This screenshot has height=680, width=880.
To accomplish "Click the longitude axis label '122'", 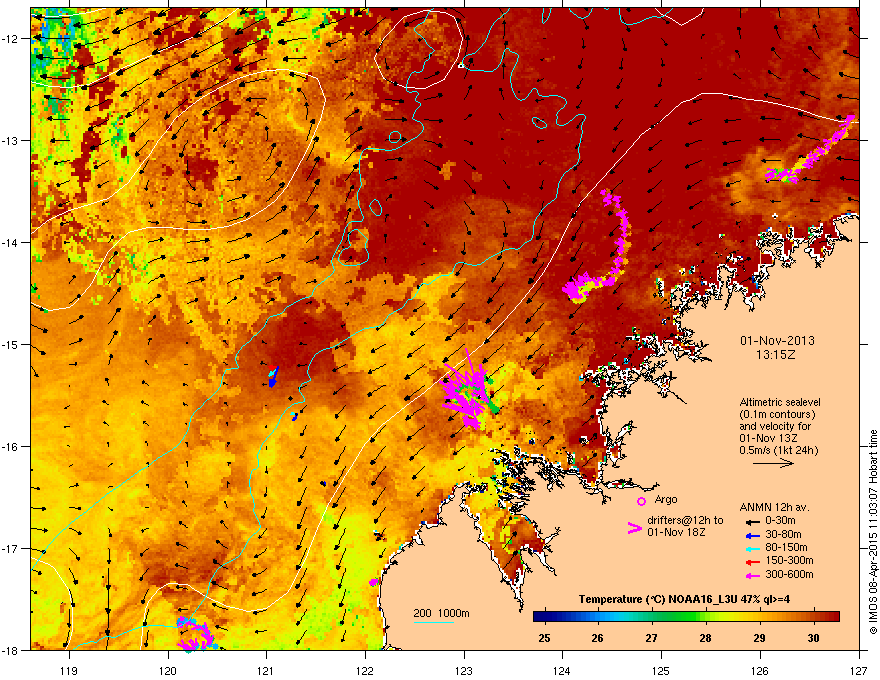I will point(365,670).
